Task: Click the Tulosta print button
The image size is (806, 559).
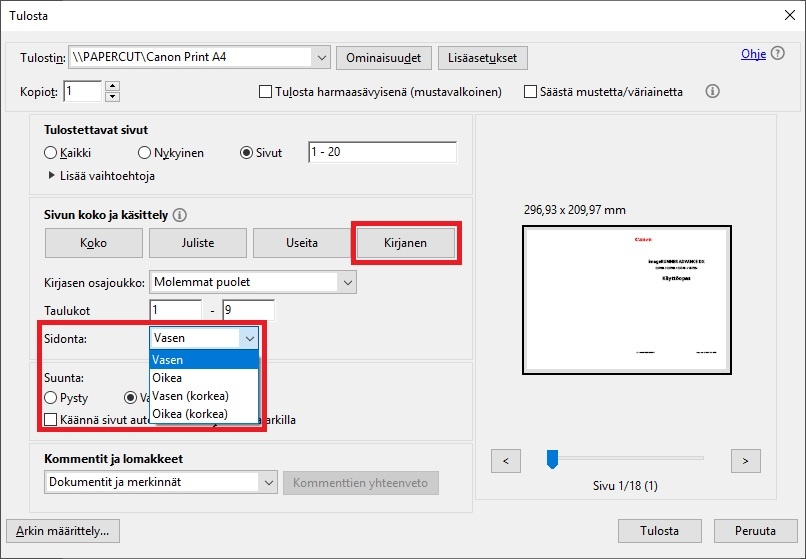Action: (x=660, y=531)
